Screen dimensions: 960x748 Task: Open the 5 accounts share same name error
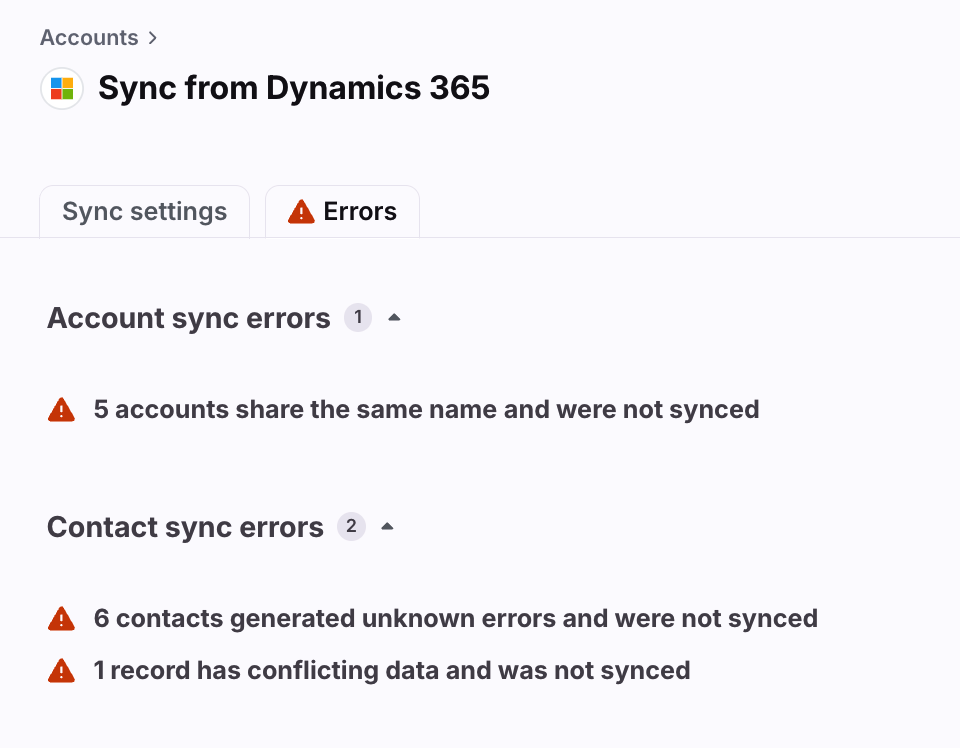click(426, 410)
